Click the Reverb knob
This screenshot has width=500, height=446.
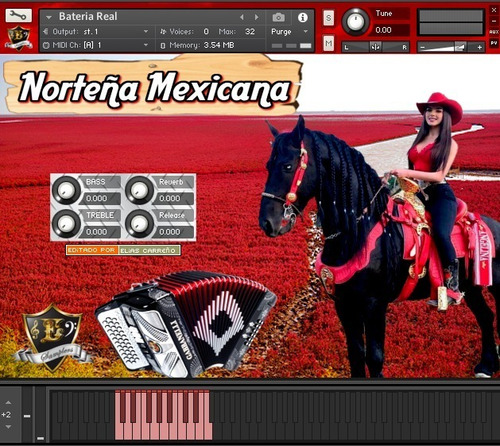(x=139, y=190)
